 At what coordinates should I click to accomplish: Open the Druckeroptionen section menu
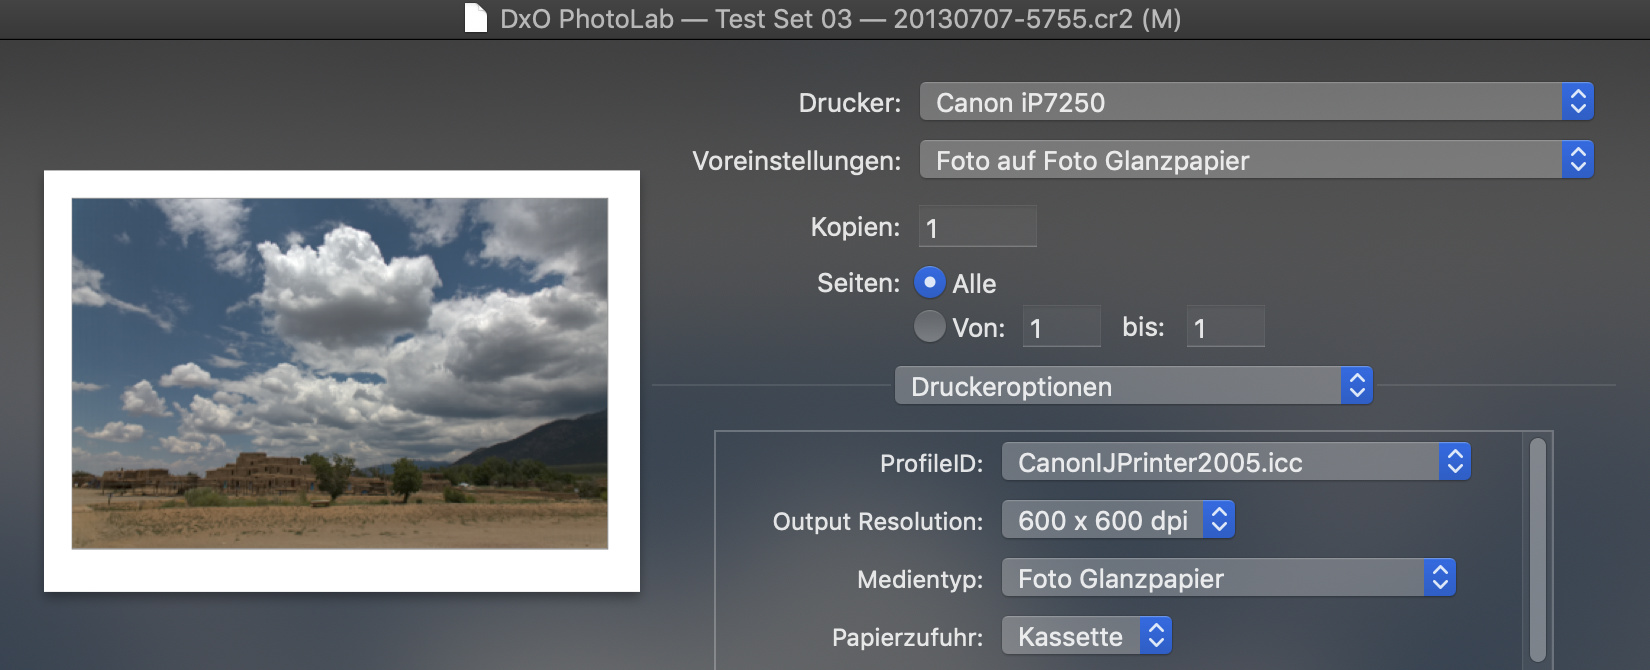[x=1118, y=386]
